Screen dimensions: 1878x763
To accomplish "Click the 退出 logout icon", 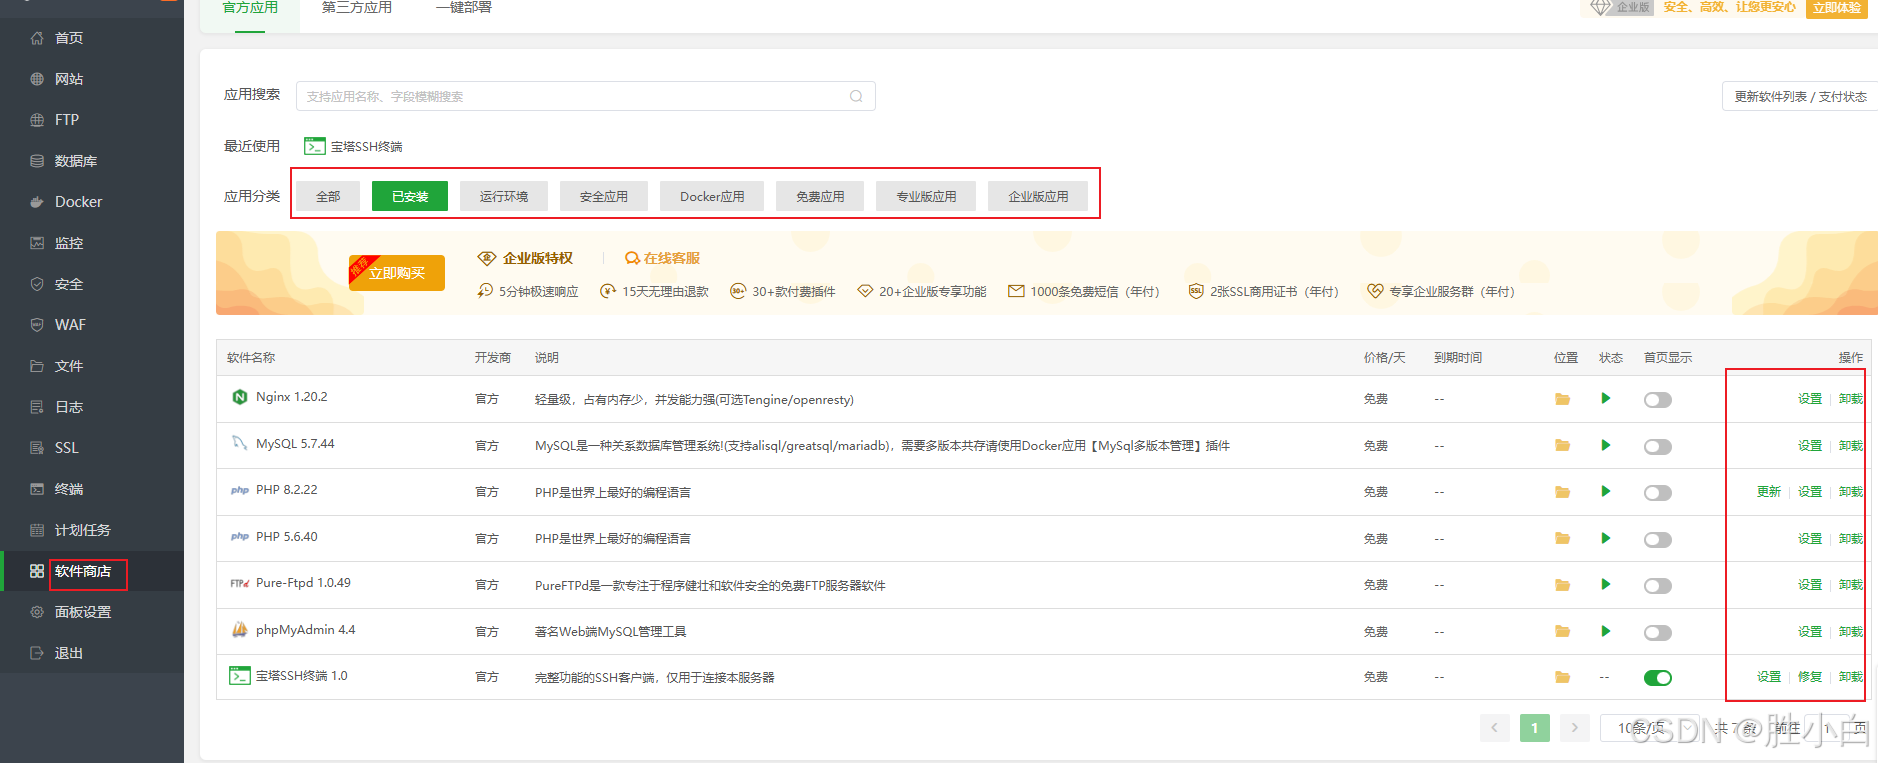I will [37, 653].
